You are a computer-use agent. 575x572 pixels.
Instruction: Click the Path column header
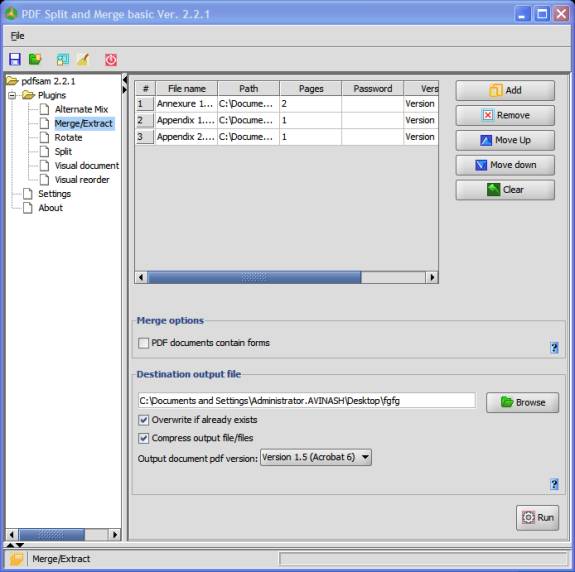coord(248,88)
